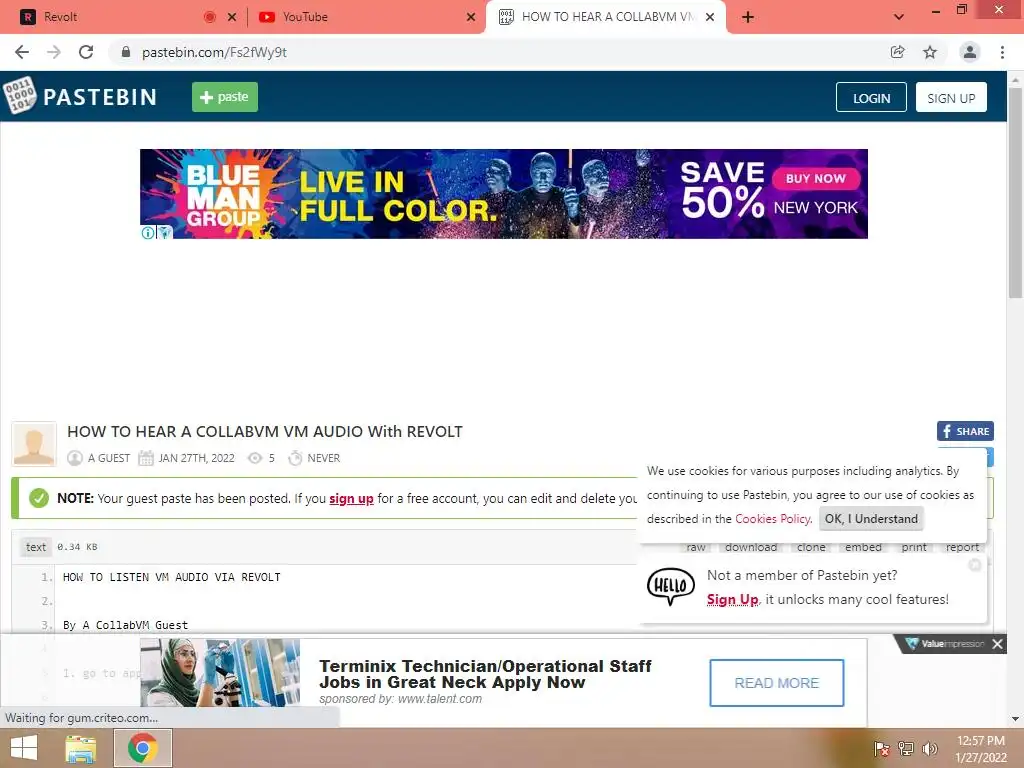Open the Cookies Policy link

pyautogui.click(x=773, y=519)
